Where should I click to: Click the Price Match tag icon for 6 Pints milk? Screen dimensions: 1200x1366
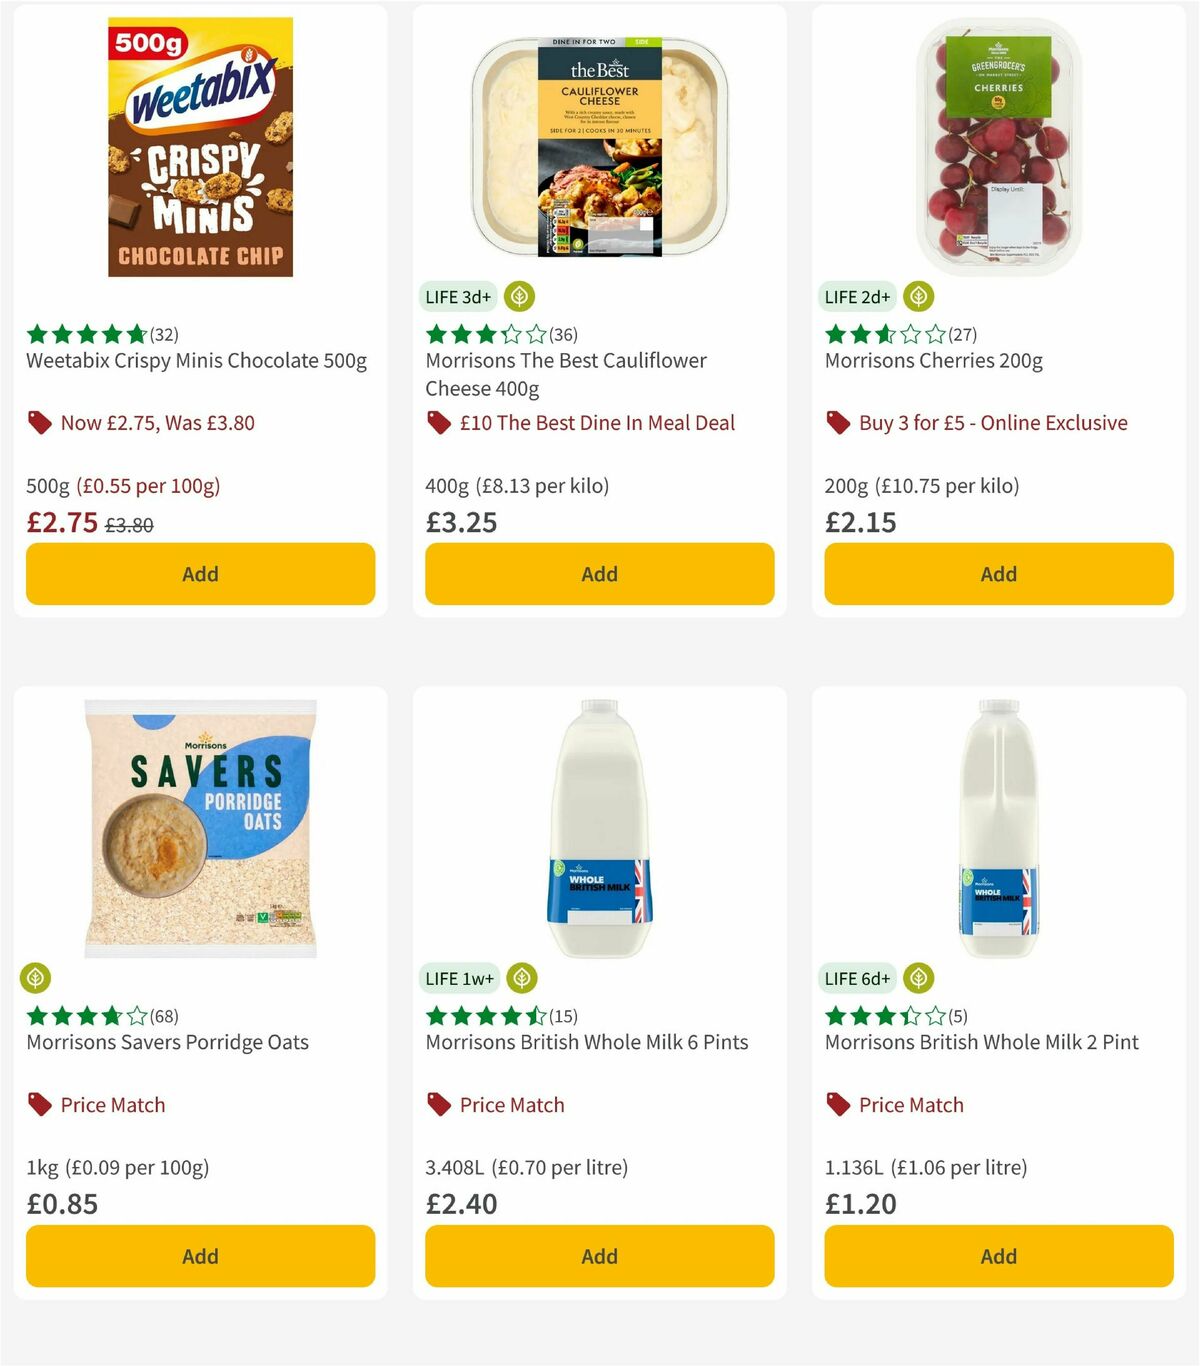(x=437, y=1105)
